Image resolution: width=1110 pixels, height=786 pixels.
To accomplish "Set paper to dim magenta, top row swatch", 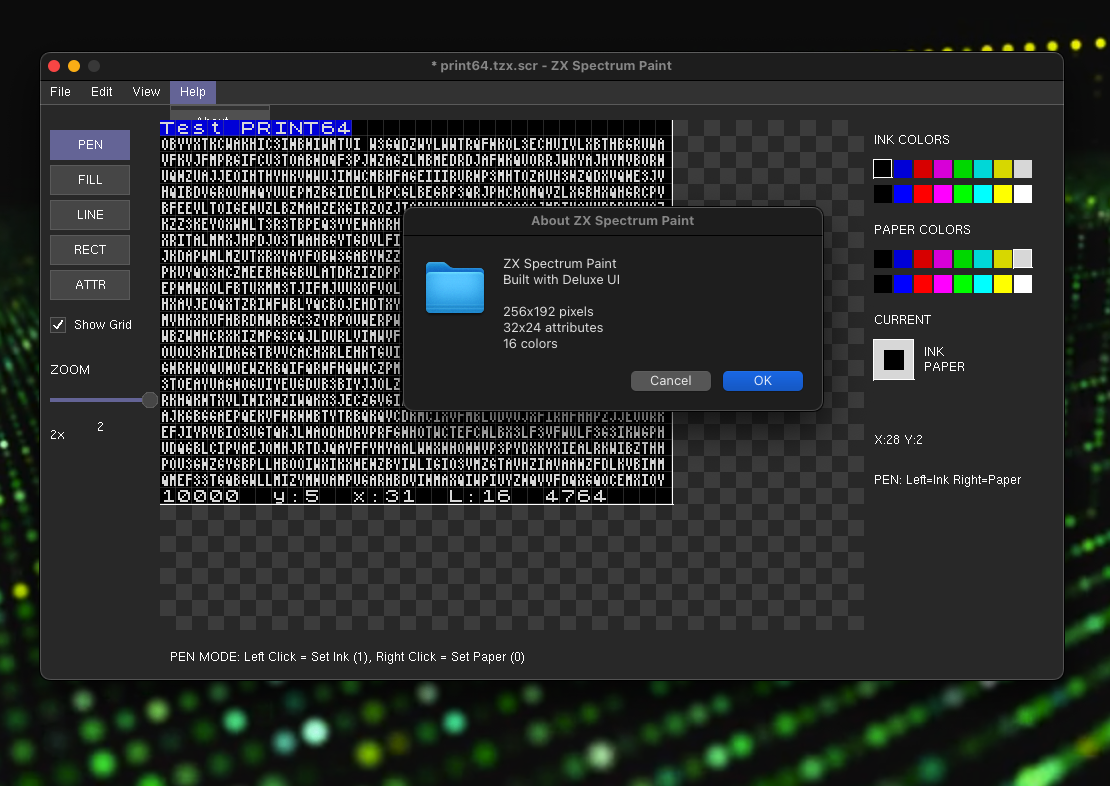I will click(x=942, y=259).
